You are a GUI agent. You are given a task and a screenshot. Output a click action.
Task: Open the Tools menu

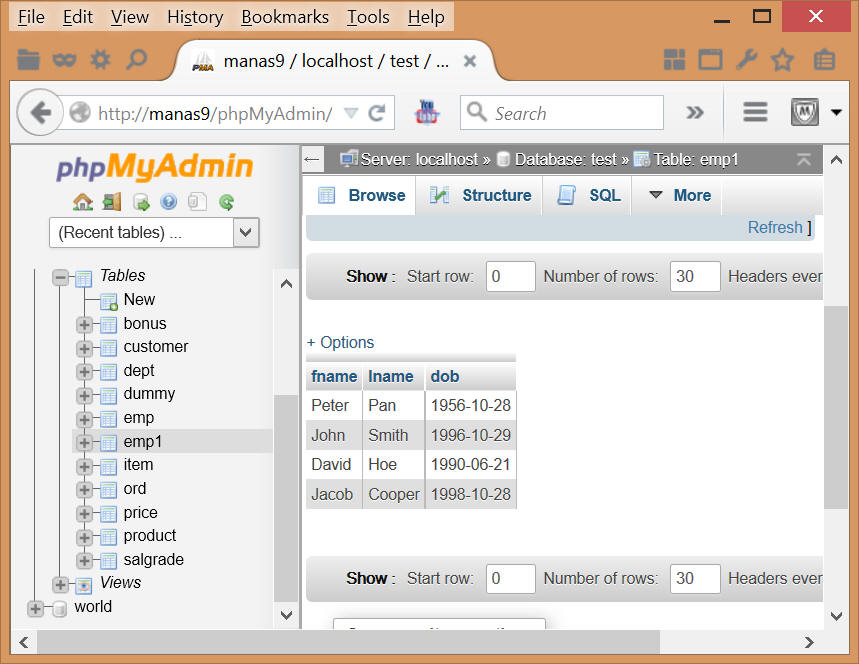pyautogui.click(x=368, y=17)
